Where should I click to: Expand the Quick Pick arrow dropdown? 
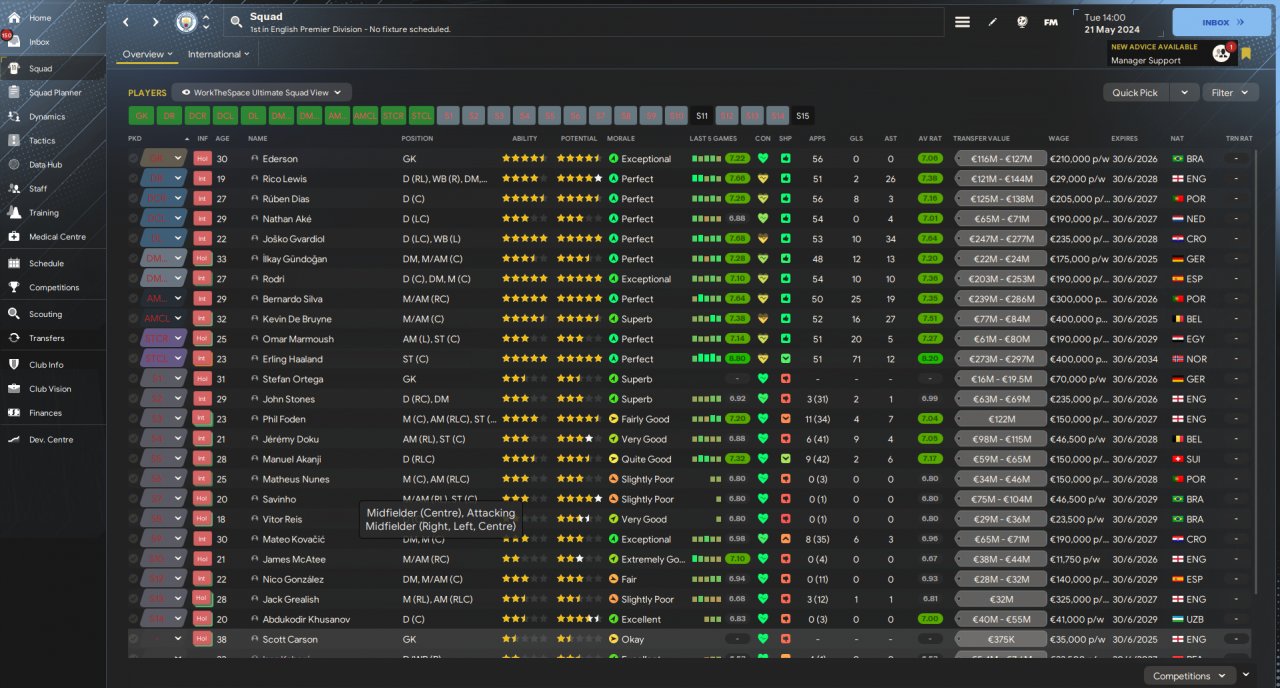1184,92
